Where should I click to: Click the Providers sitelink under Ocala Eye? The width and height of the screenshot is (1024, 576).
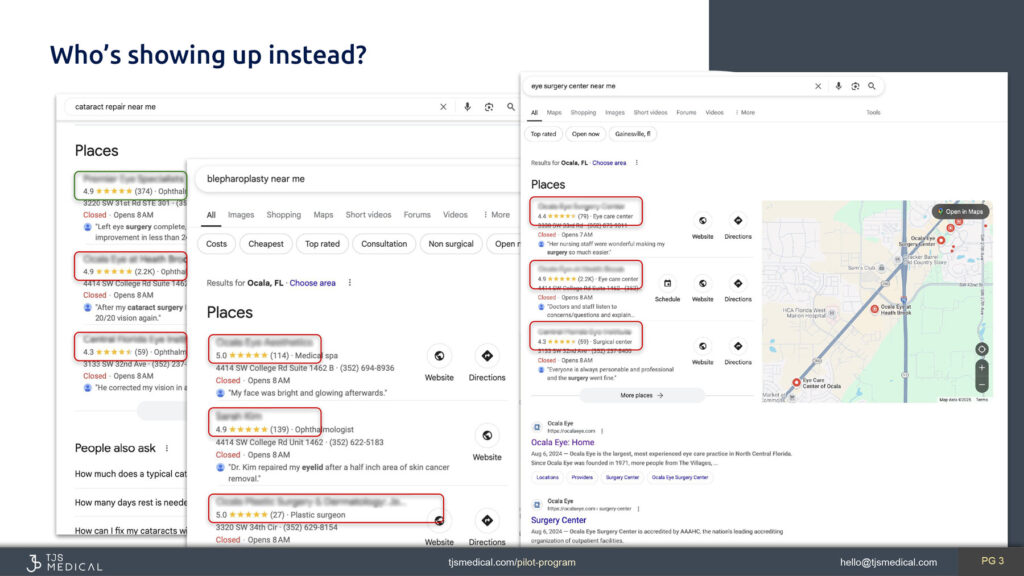[x=582, y=477]
